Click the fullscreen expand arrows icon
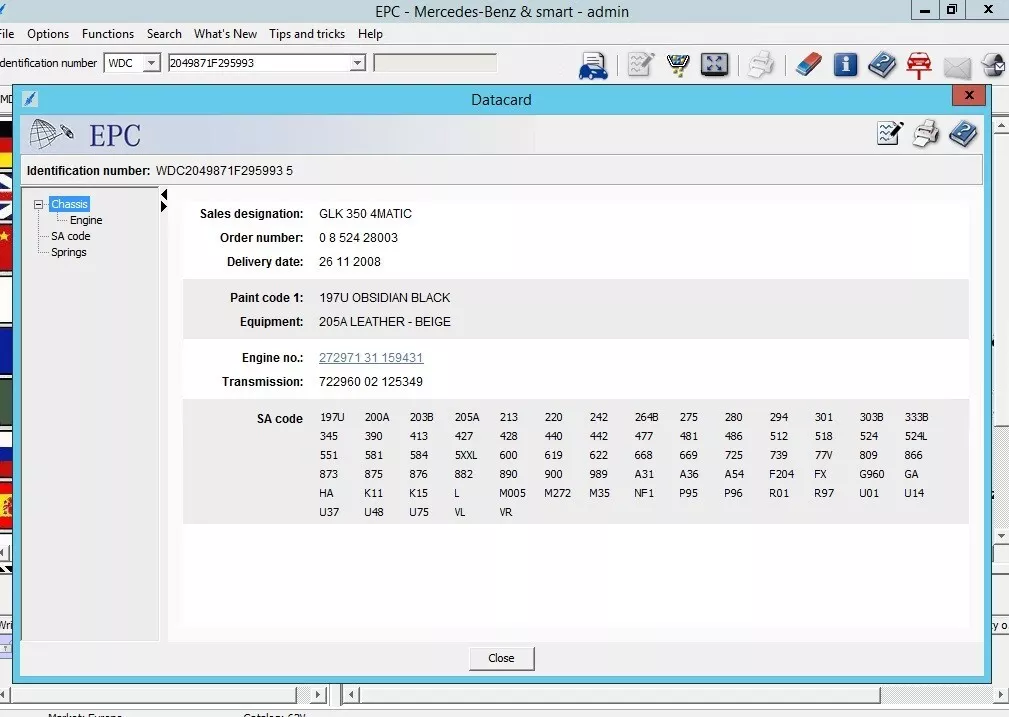 click(x=714, y=64)
